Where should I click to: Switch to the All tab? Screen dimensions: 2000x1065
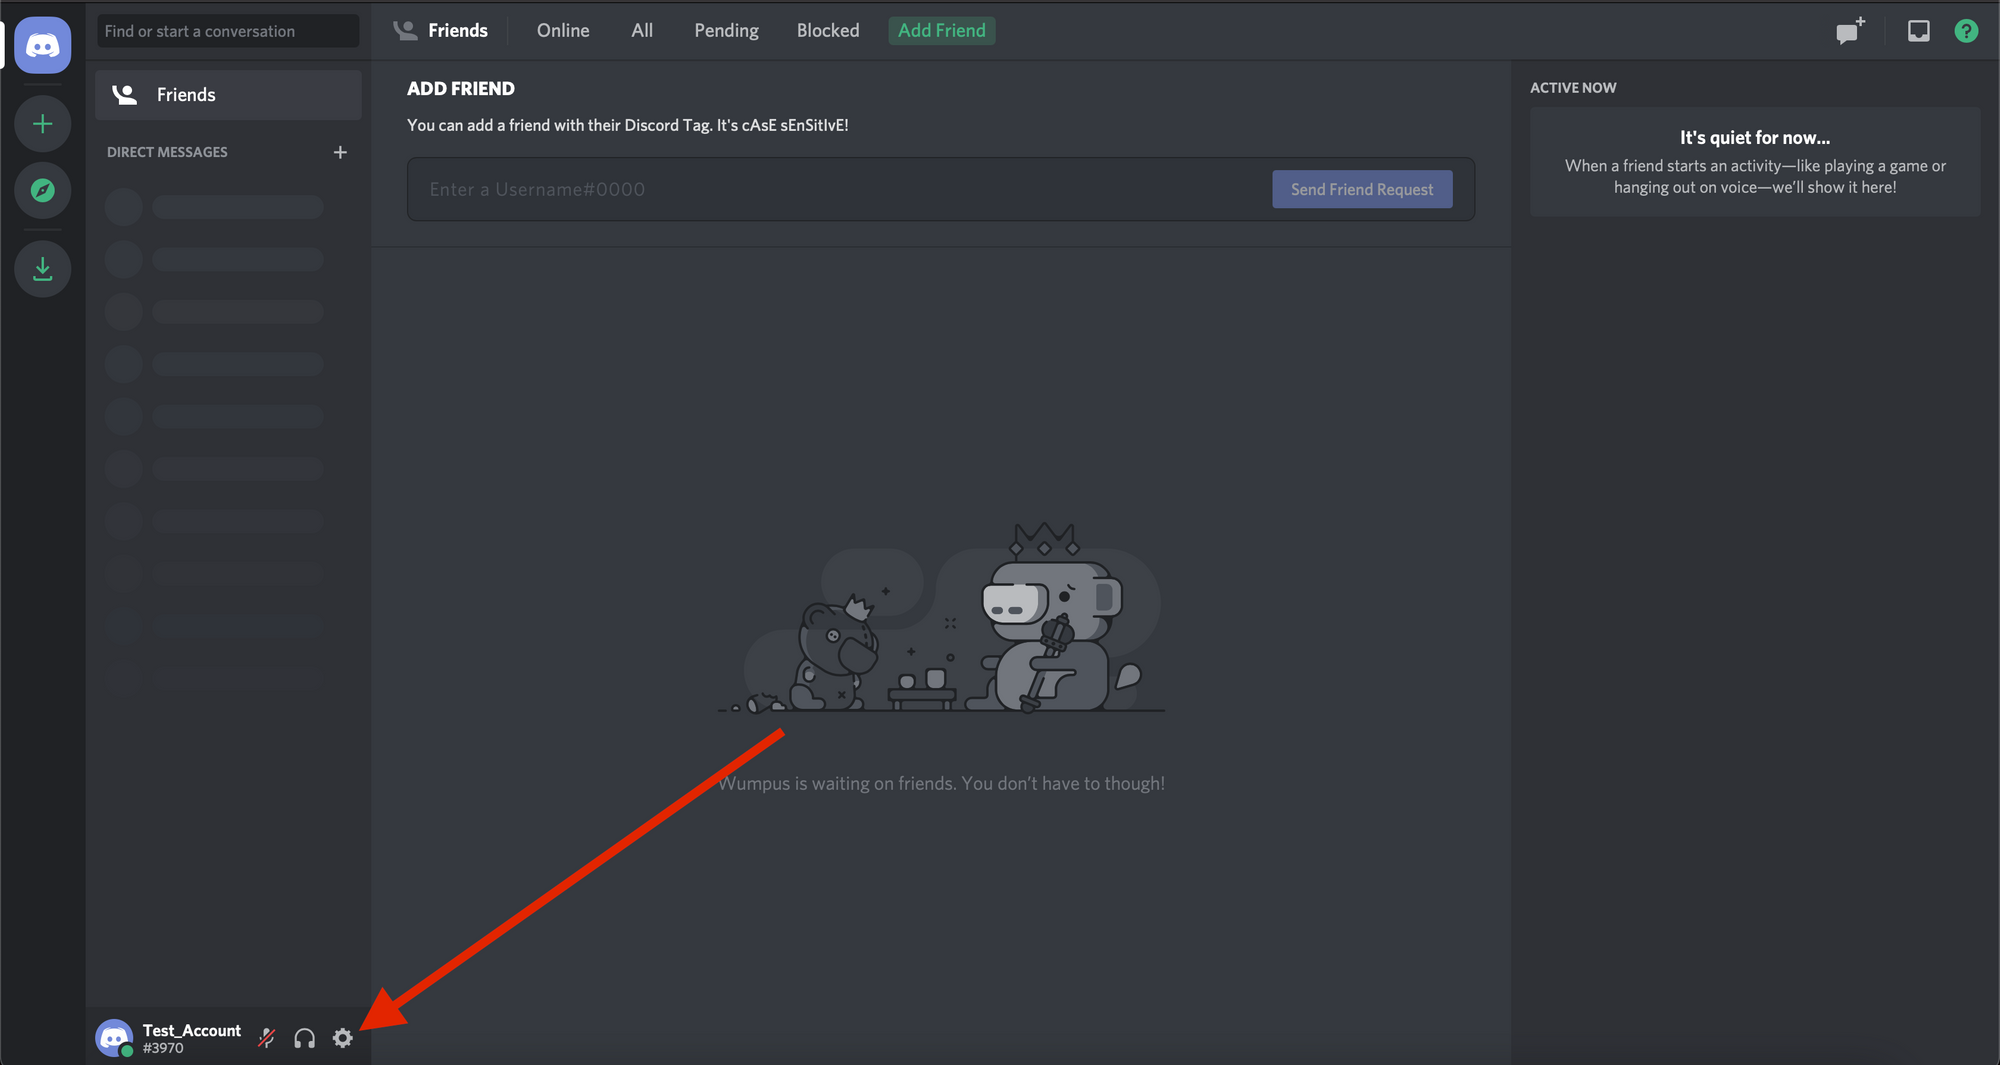point(642,31)
